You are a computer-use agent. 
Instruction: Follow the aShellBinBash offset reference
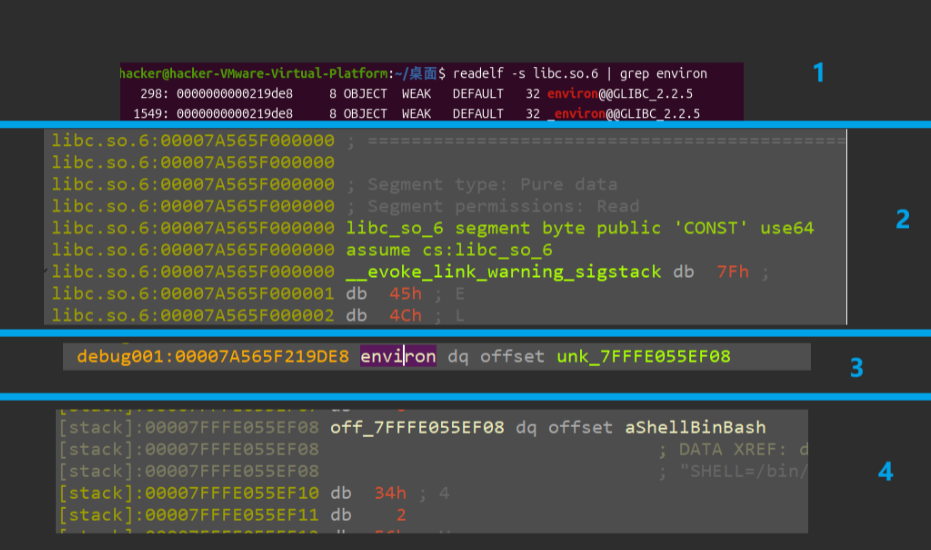[x=695, y=428]
